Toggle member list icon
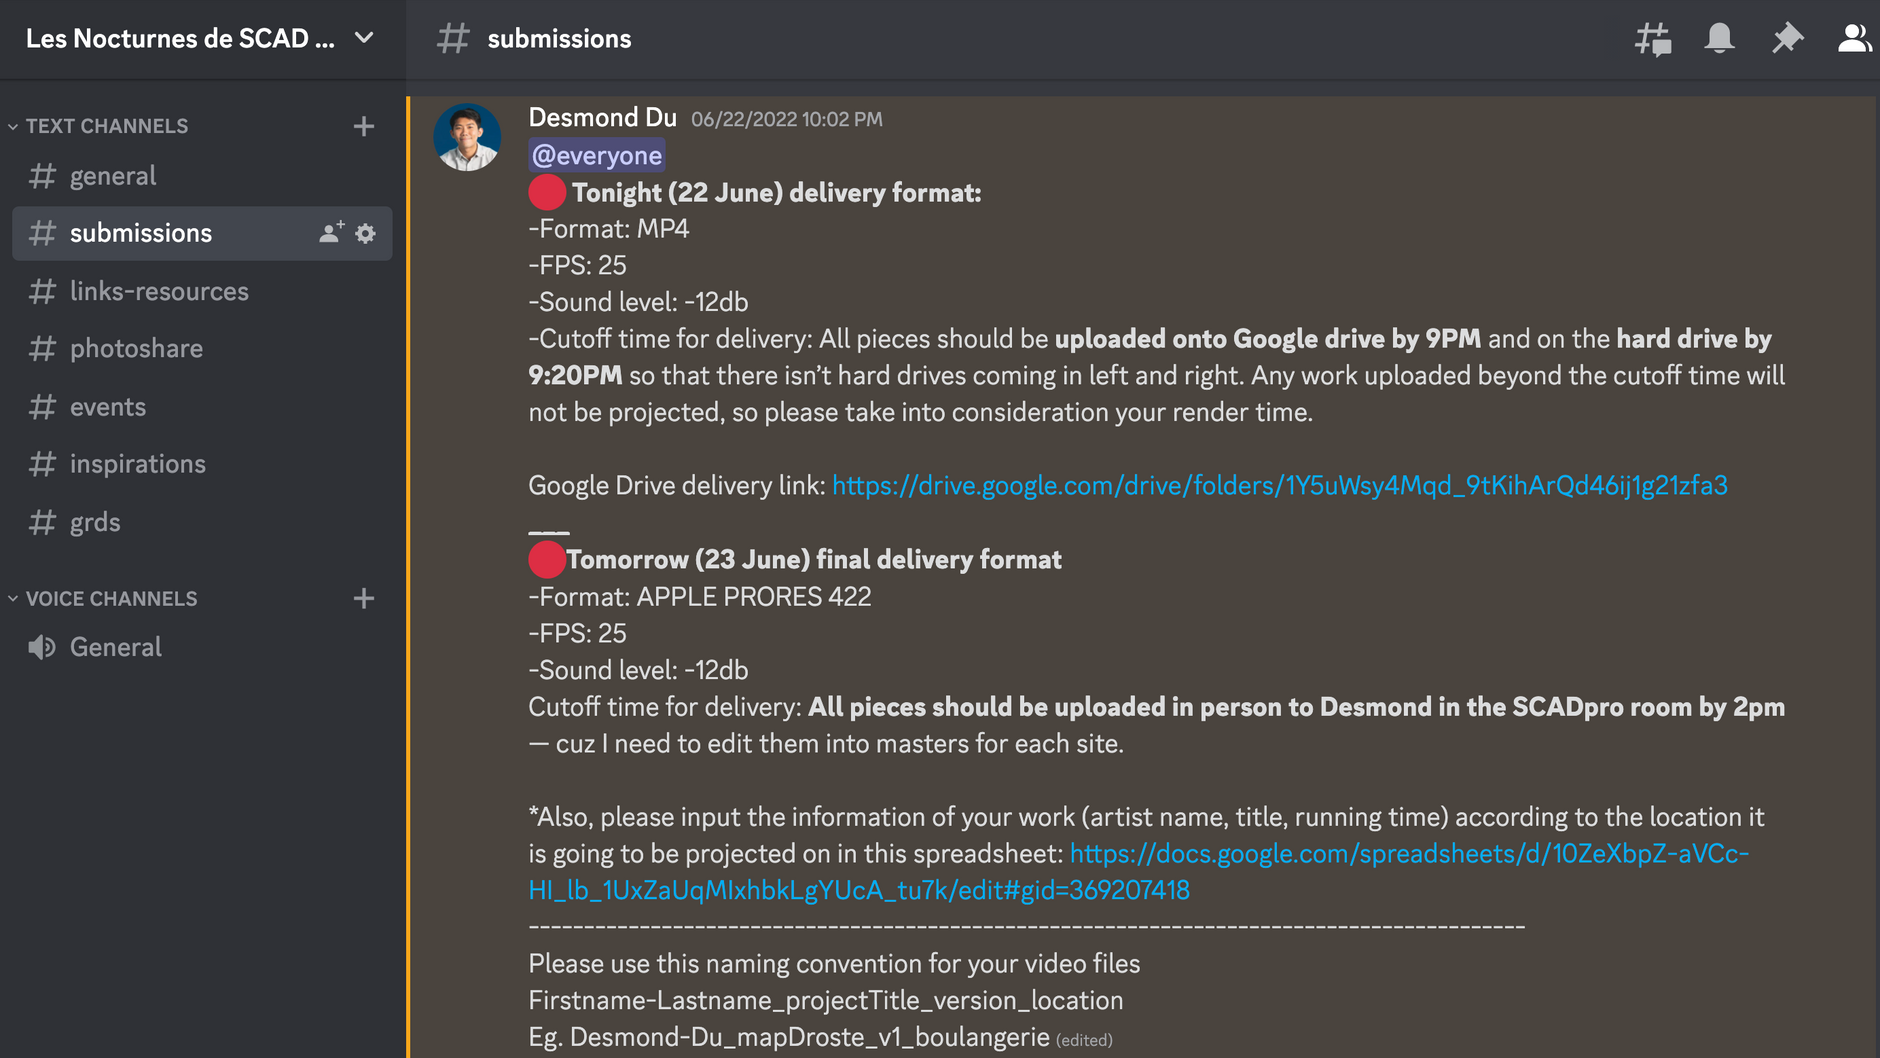 pyautogui.click(x=1855, y=39)
